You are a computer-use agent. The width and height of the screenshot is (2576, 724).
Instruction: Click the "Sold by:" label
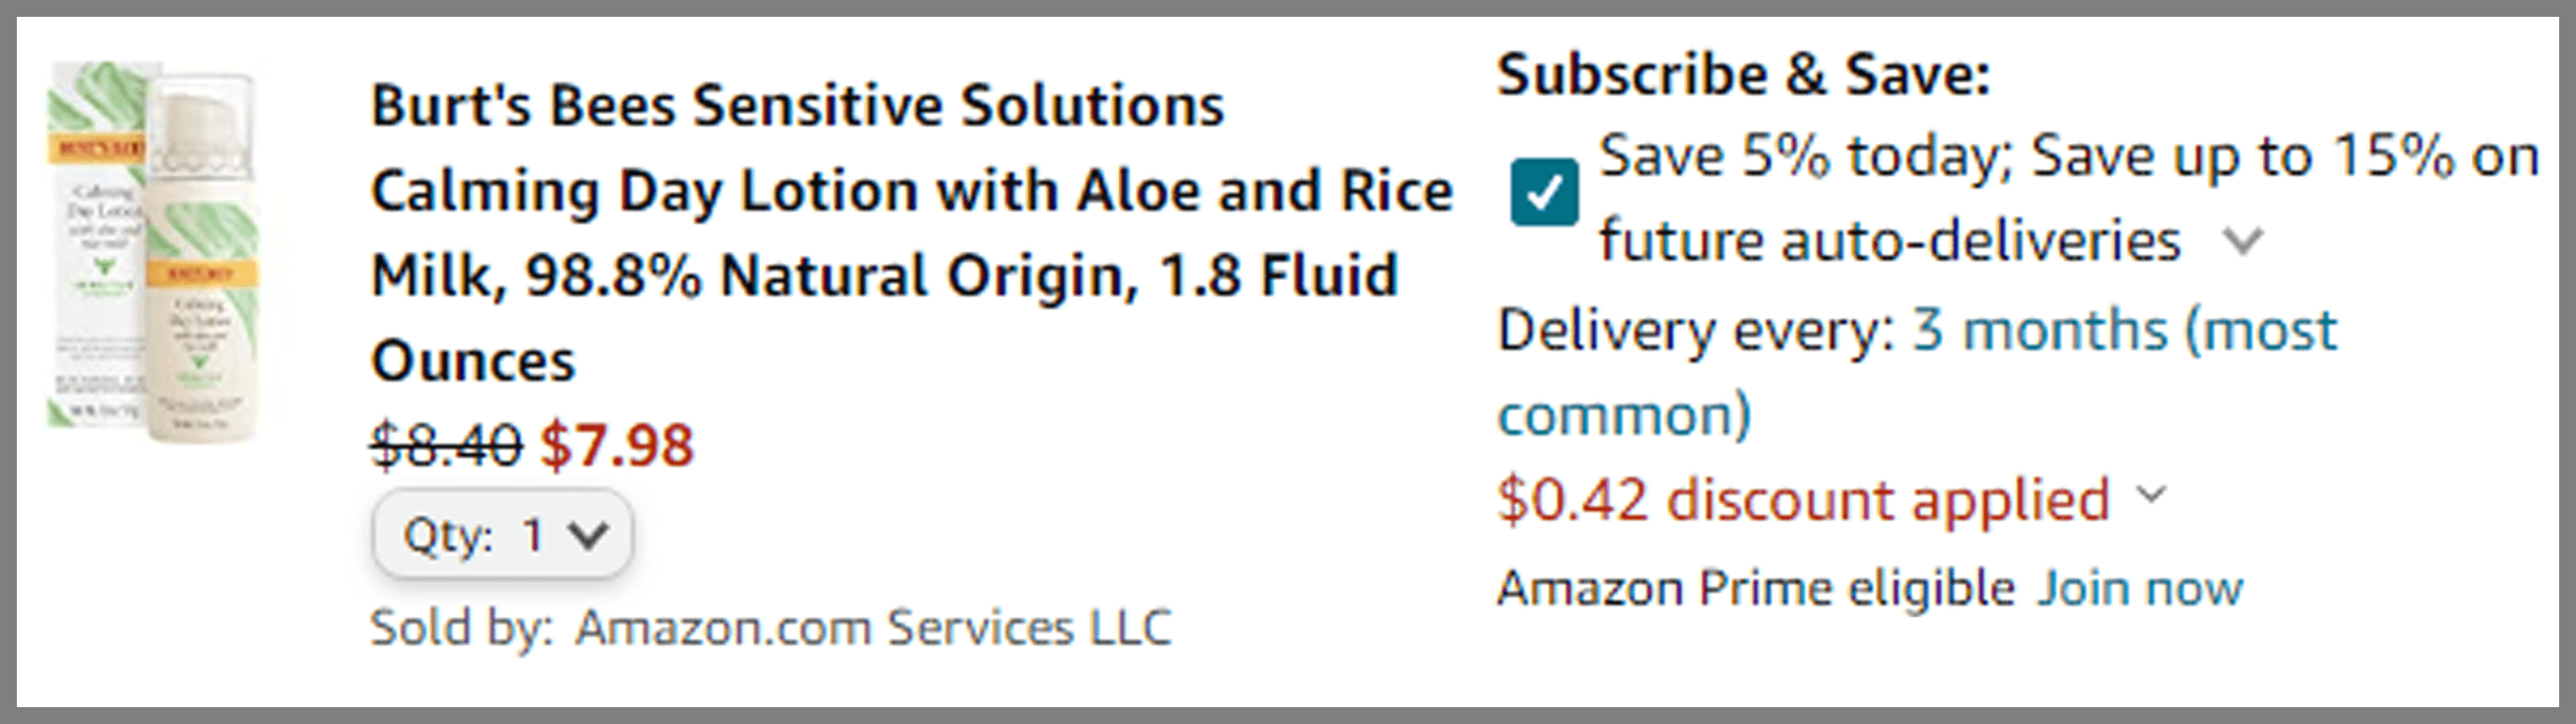coord(460,628)
